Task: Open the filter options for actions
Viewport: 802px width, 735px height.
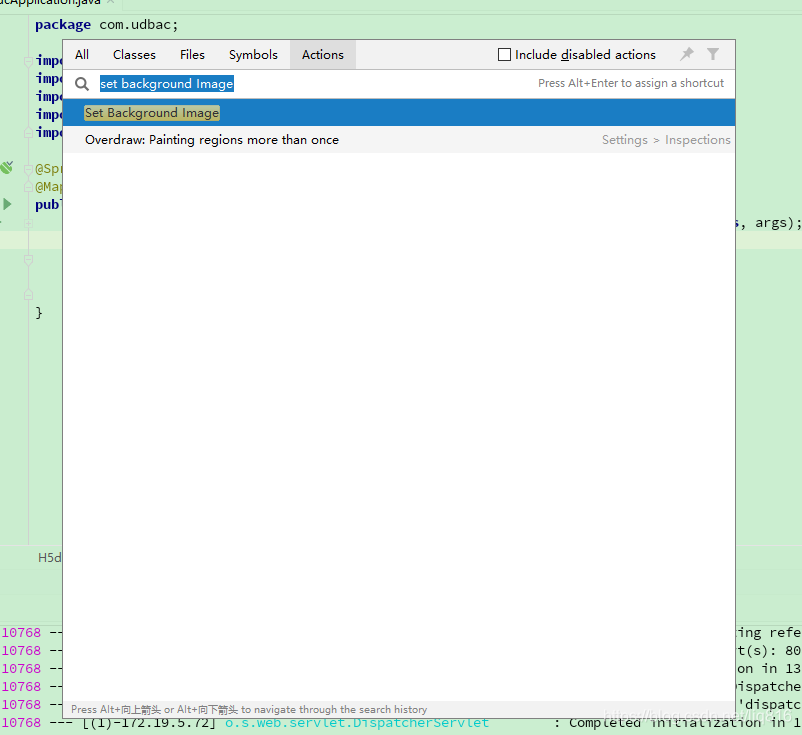Action: 713,54
